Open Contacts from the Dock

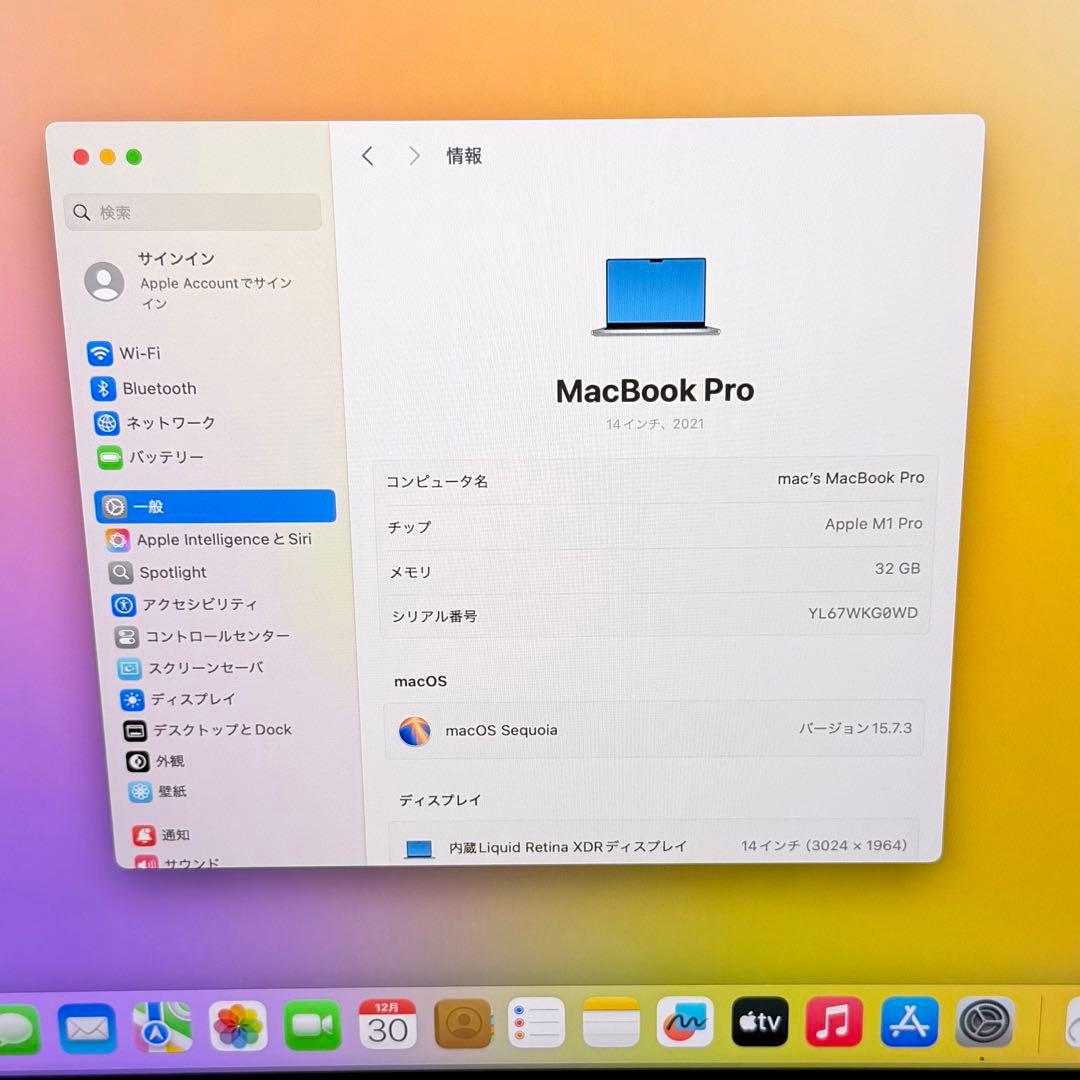tap(464, 1024)
